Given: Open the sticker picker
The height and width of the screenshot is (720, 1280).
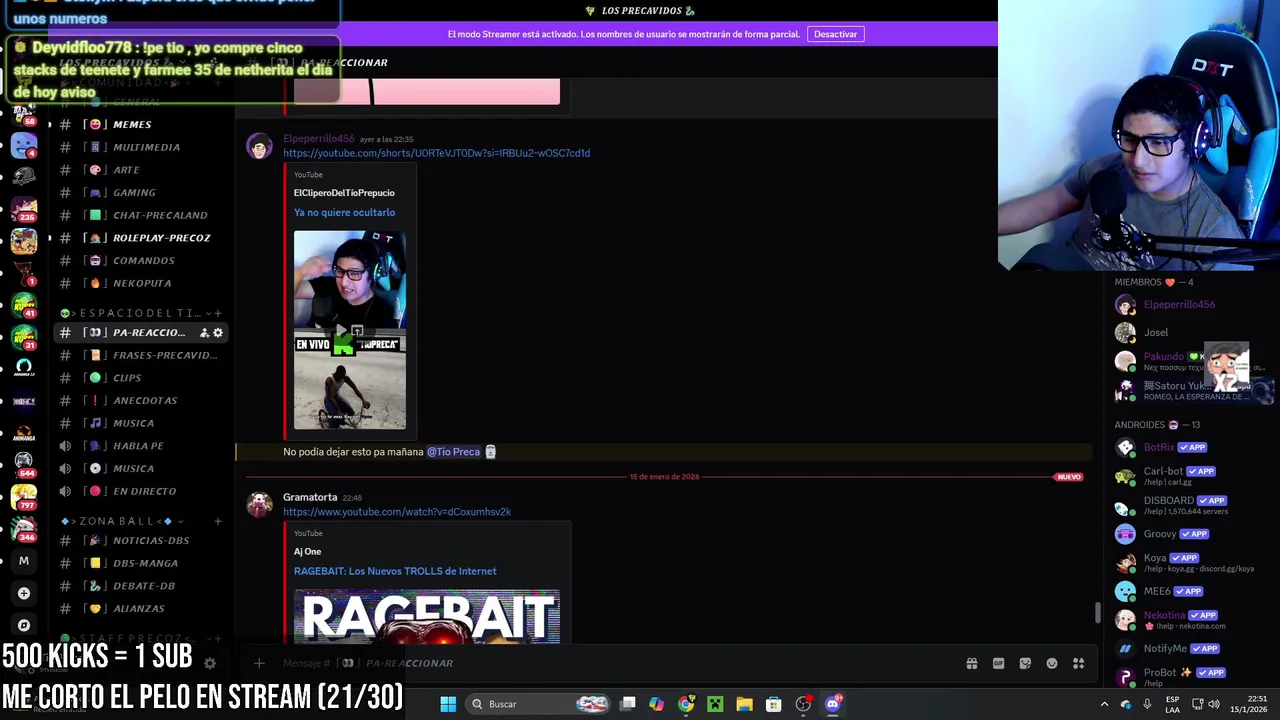Looking at the screenshot, I should tap(1025, 663).
